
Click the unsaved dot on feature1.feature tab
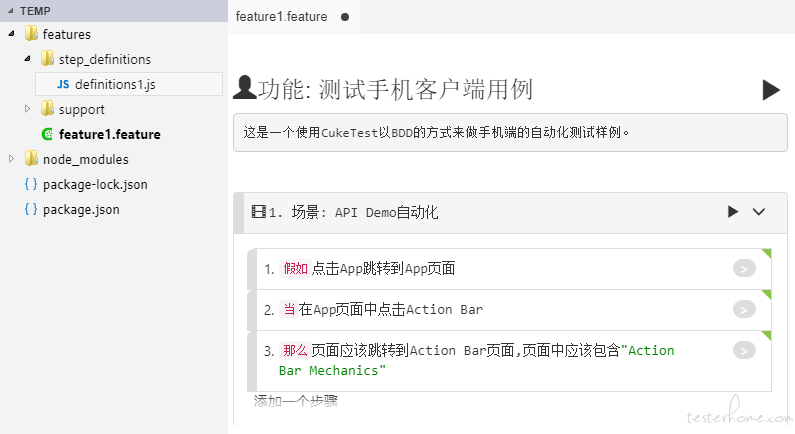[x=345, y=17]
